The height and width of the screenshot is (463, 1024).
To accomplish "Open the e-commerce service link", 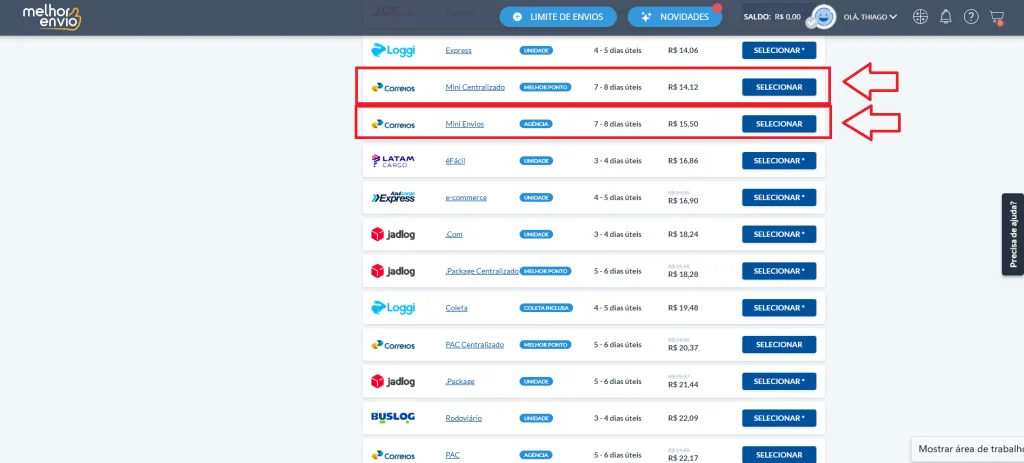I will click(466, 197).
